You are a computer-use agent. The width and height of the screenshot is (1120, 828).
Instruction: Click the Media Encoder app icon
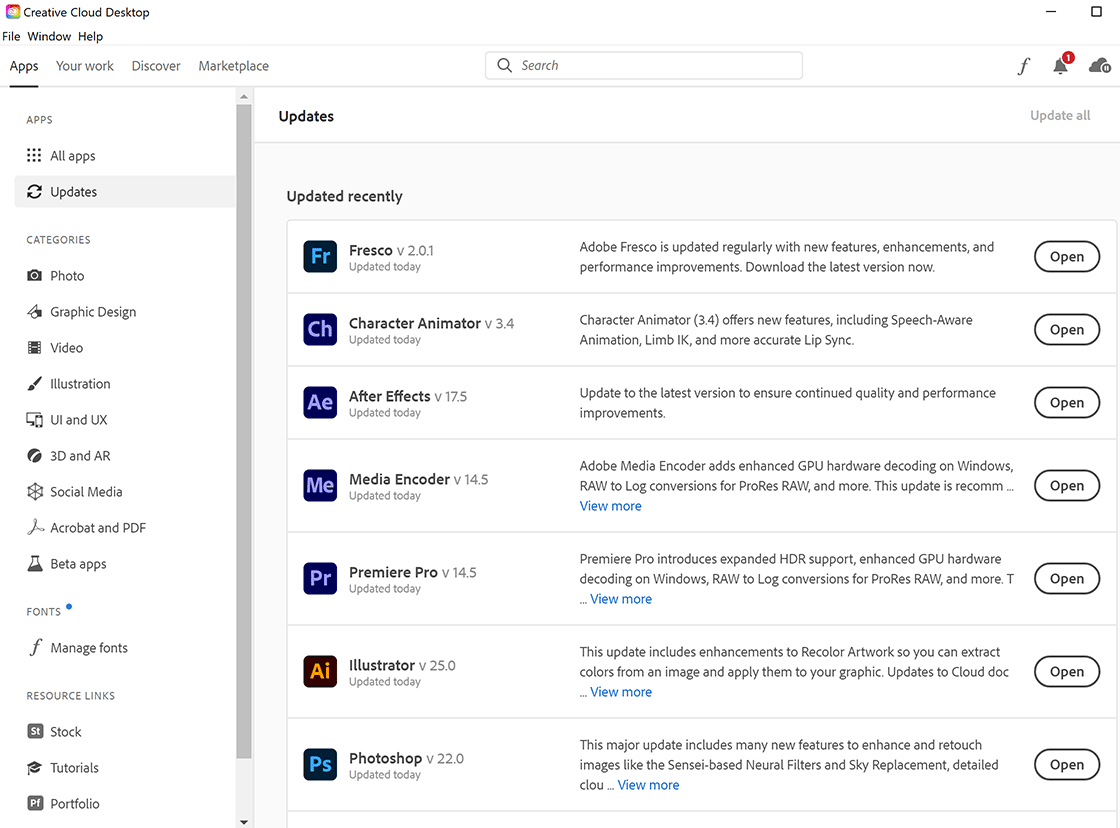(x=320, y=486)
